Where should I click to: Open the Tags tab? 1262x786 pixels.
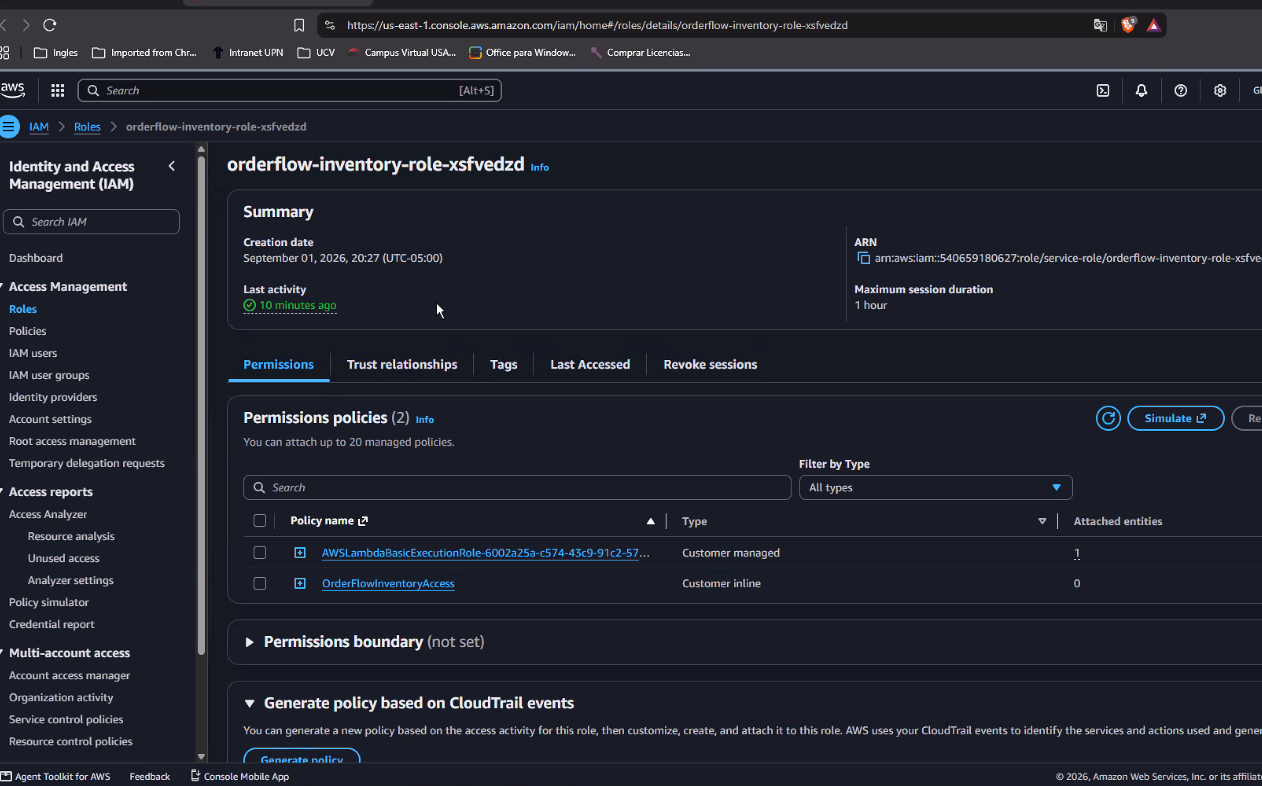coord(504,364)
